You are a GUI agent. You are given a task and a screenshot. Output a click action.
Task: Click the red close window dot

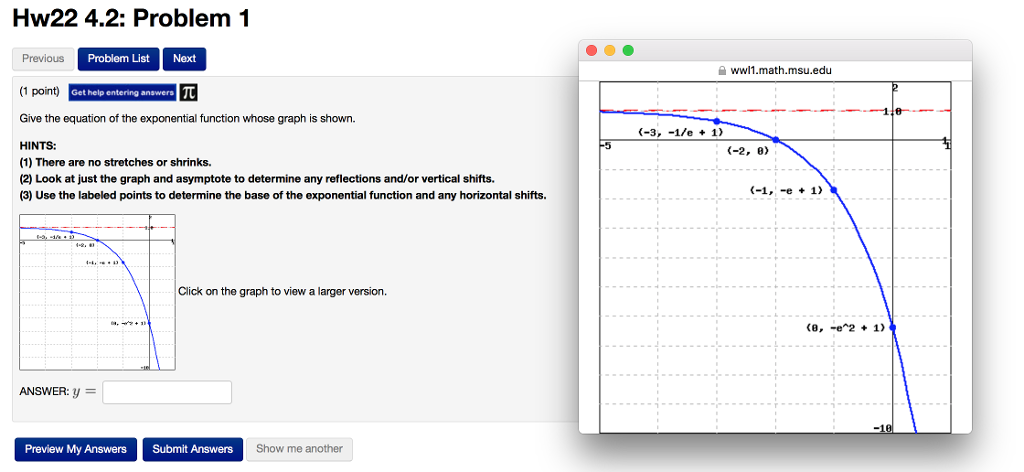tap(591, 51)
